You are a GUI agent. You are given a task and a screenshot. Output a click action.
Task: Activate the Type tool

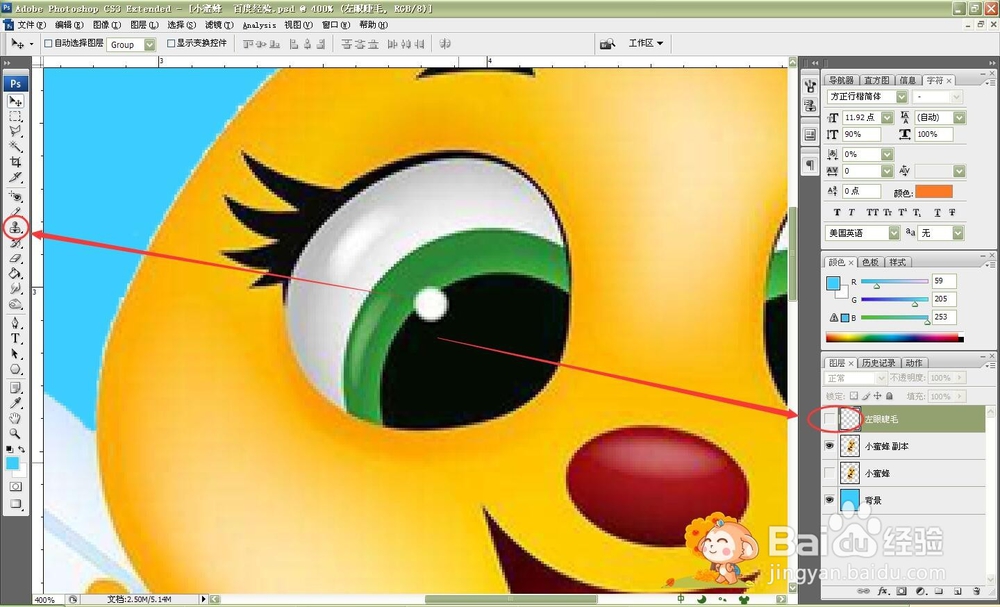[x=14, y=337]
